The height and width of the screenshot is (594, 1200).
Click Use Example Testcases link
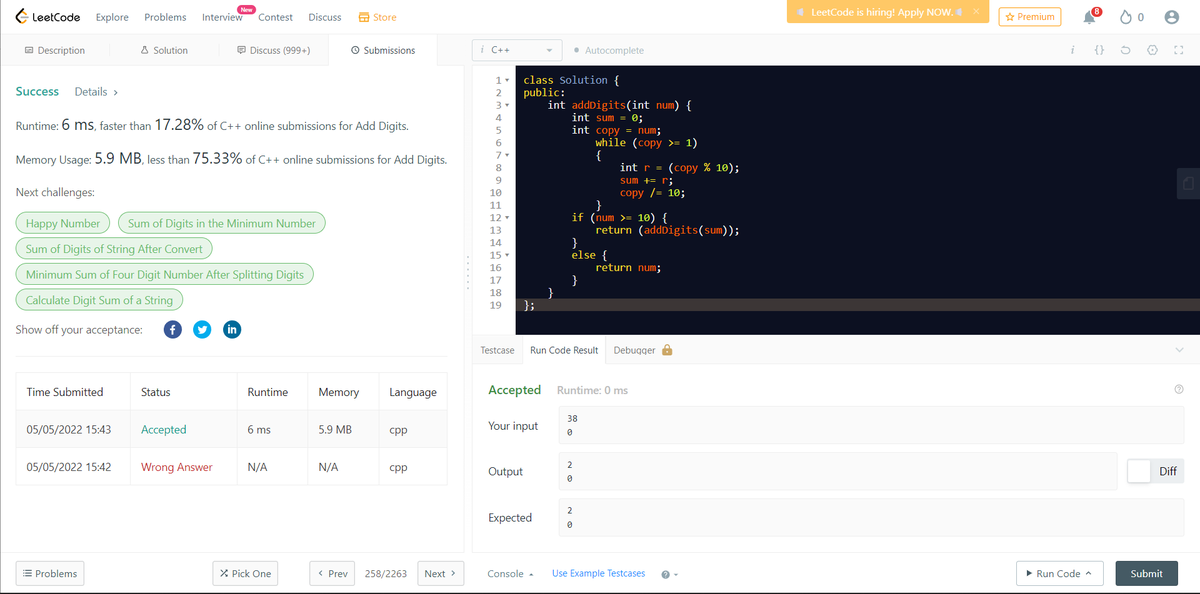[598, 574]
